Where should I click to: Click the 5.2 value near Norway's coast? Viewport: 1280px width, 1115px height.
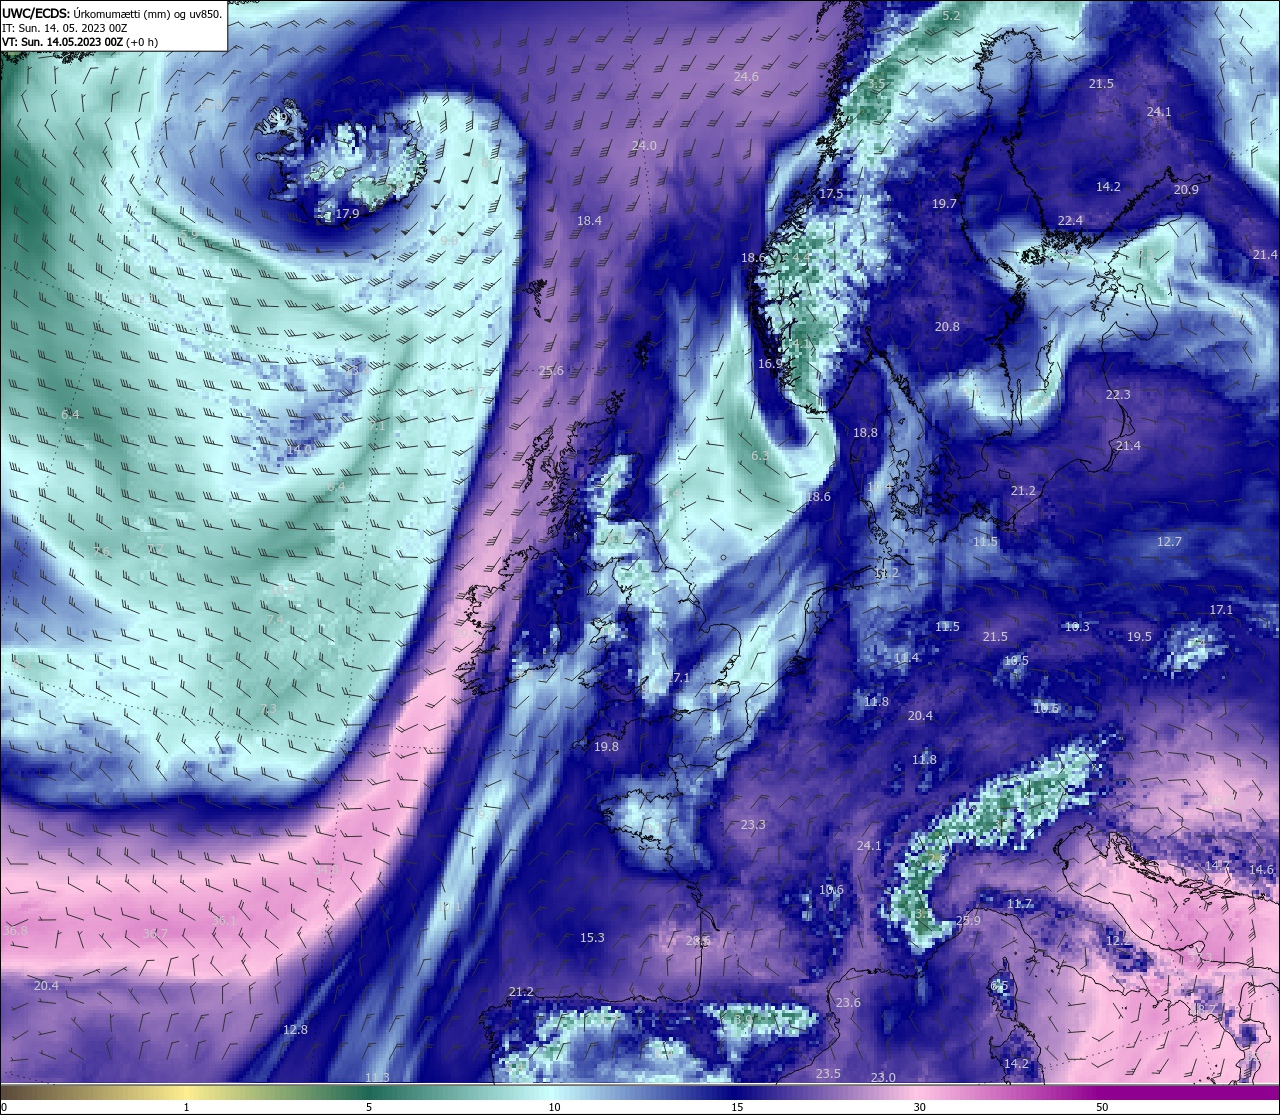tap(951, 16)
